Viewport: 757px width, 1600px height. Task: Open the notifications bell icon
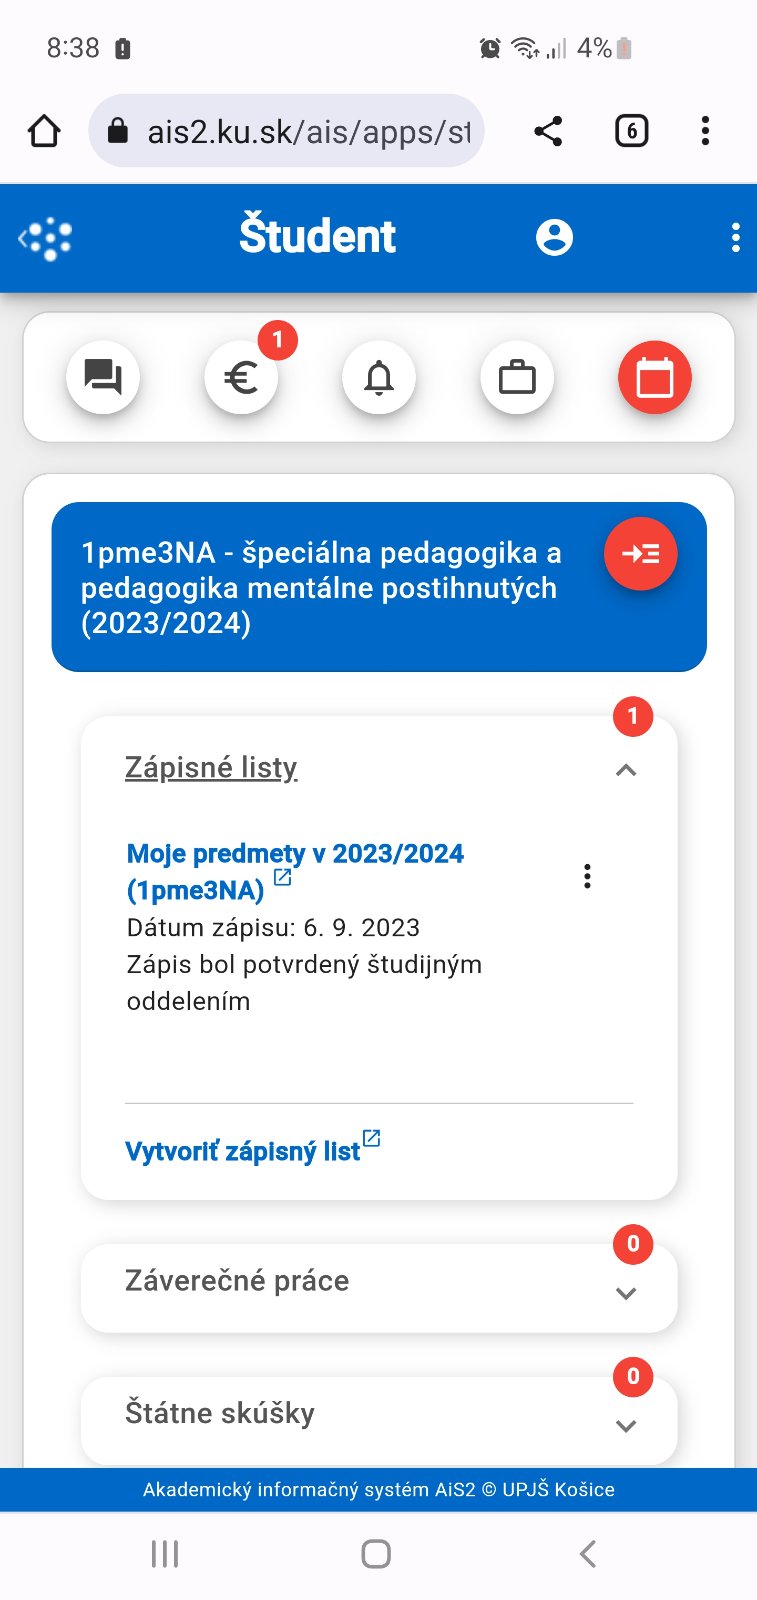click(x=379, y=378)
